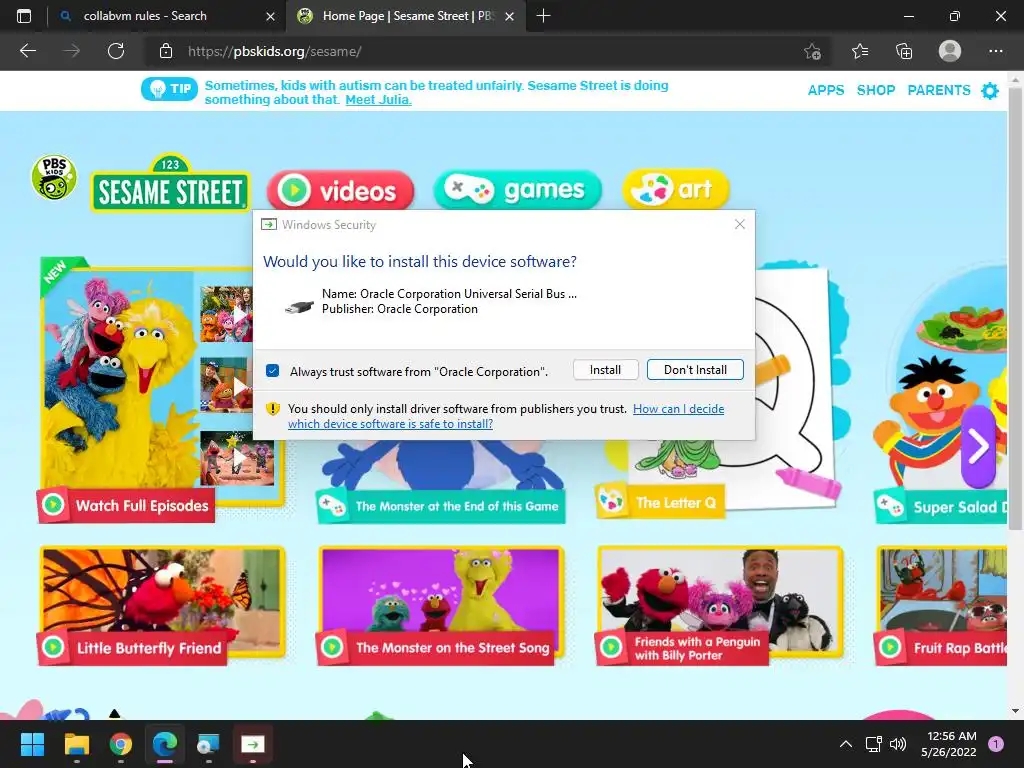Viewport: 1024px width, 768px height.
Task: Reload the Sesame Street page
Action: click(116, 51)
